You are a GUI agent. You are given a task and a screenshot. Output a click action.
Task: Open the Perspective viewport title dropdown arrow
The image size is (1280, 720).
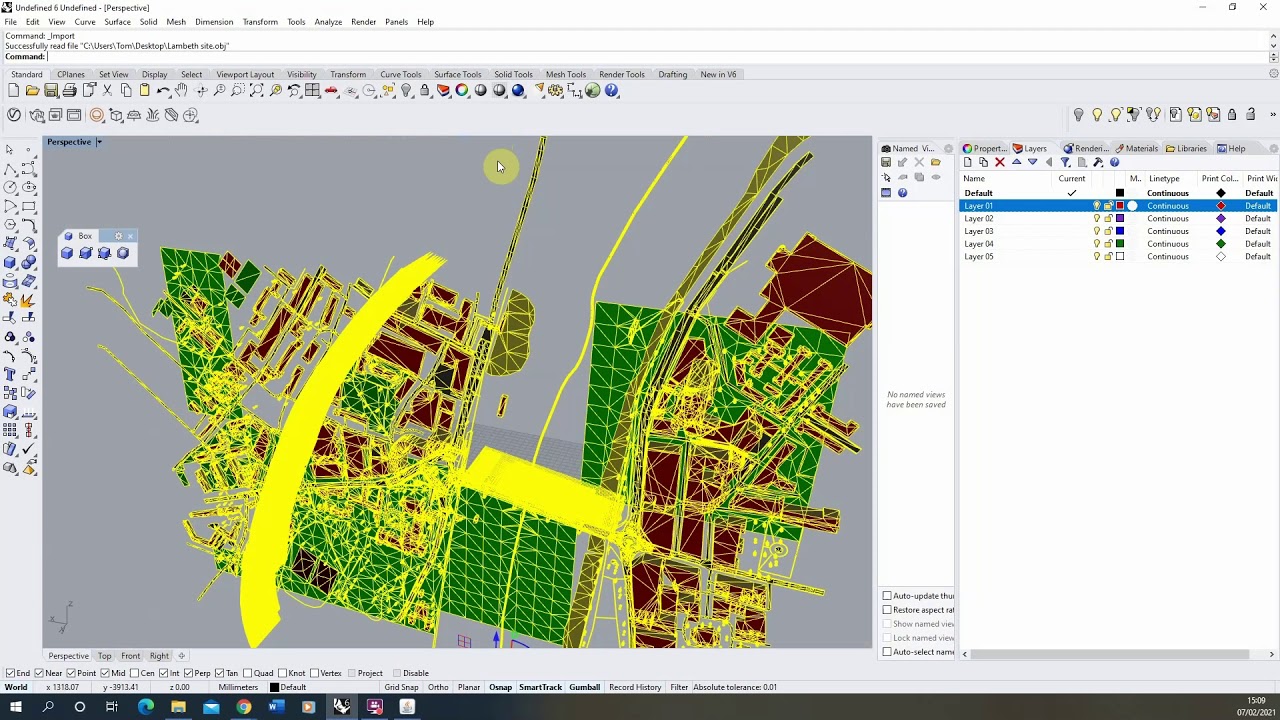[99, 142]
